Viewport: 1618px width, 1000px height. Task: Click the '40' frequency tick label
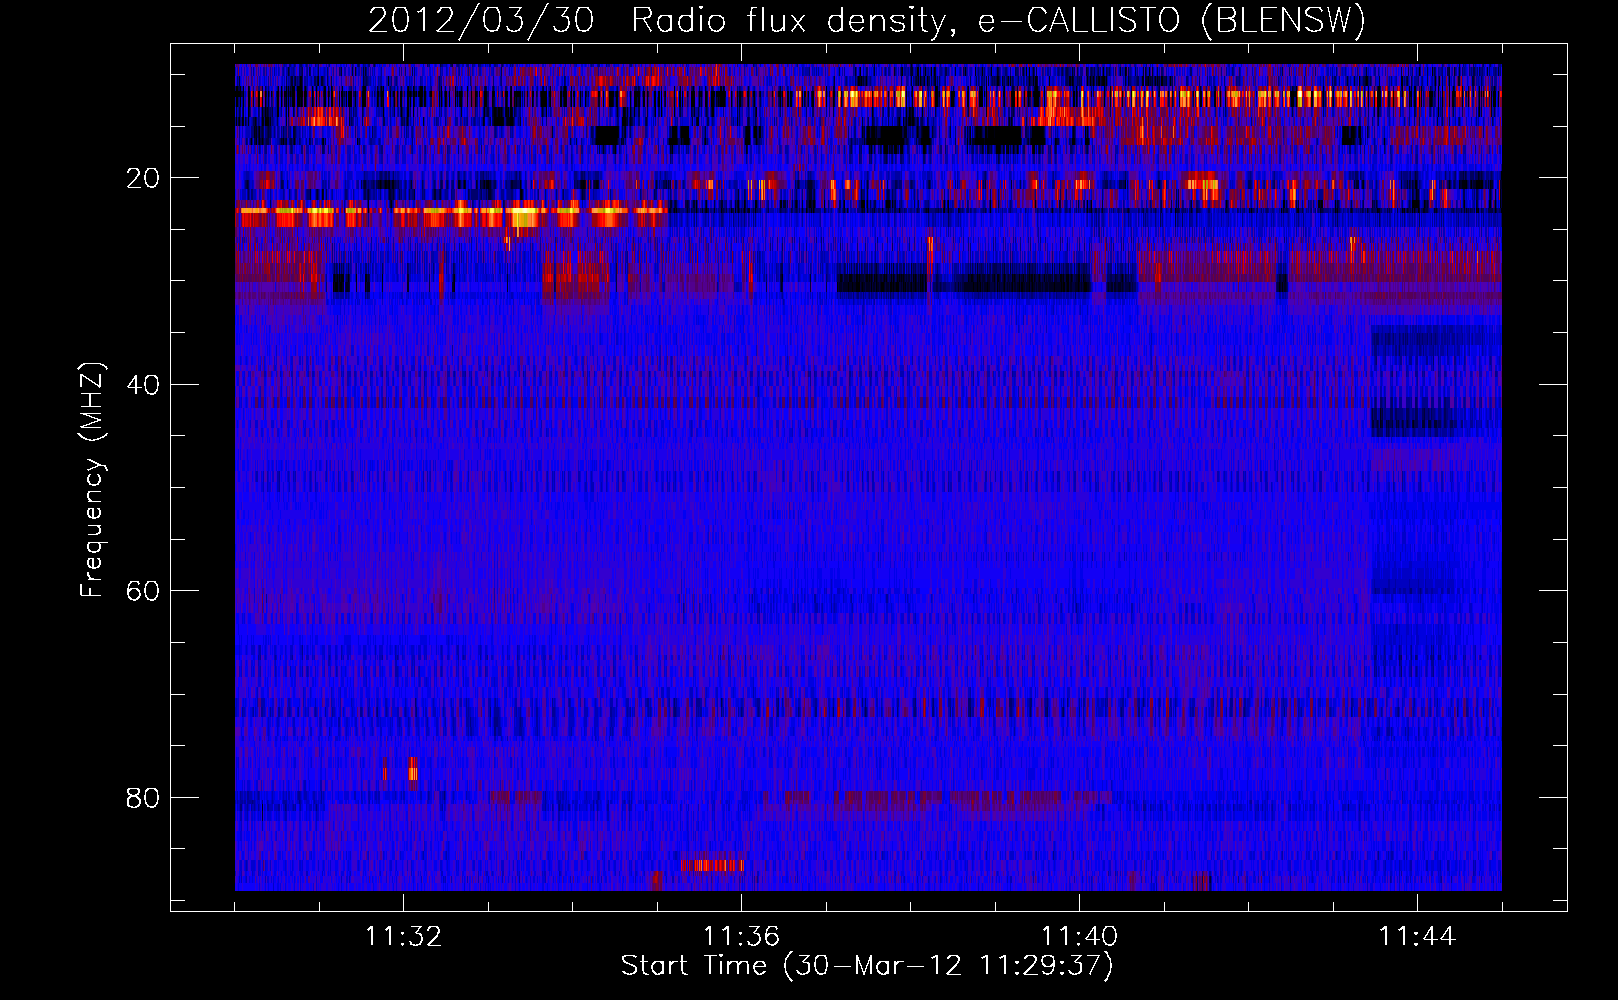(x=143, y=385)
